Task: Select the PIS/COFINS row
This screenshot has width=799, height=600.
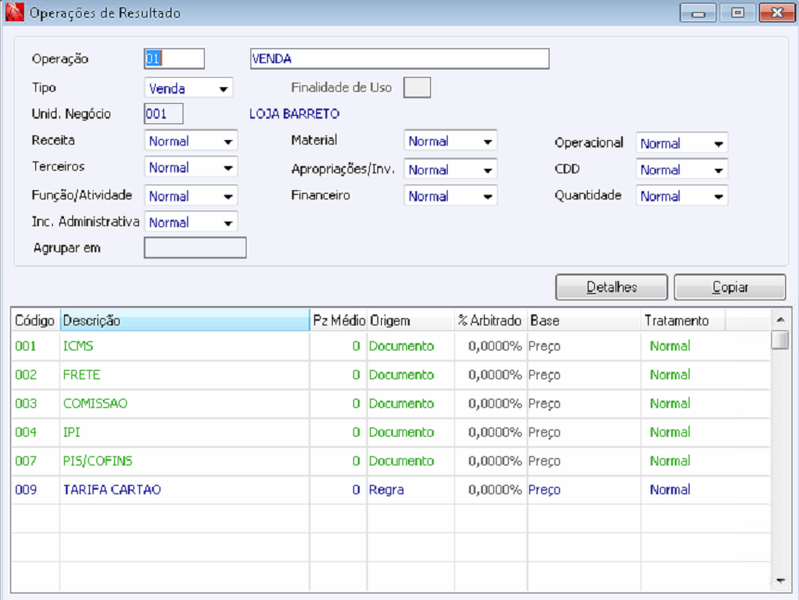Action: tap(390, 461)
